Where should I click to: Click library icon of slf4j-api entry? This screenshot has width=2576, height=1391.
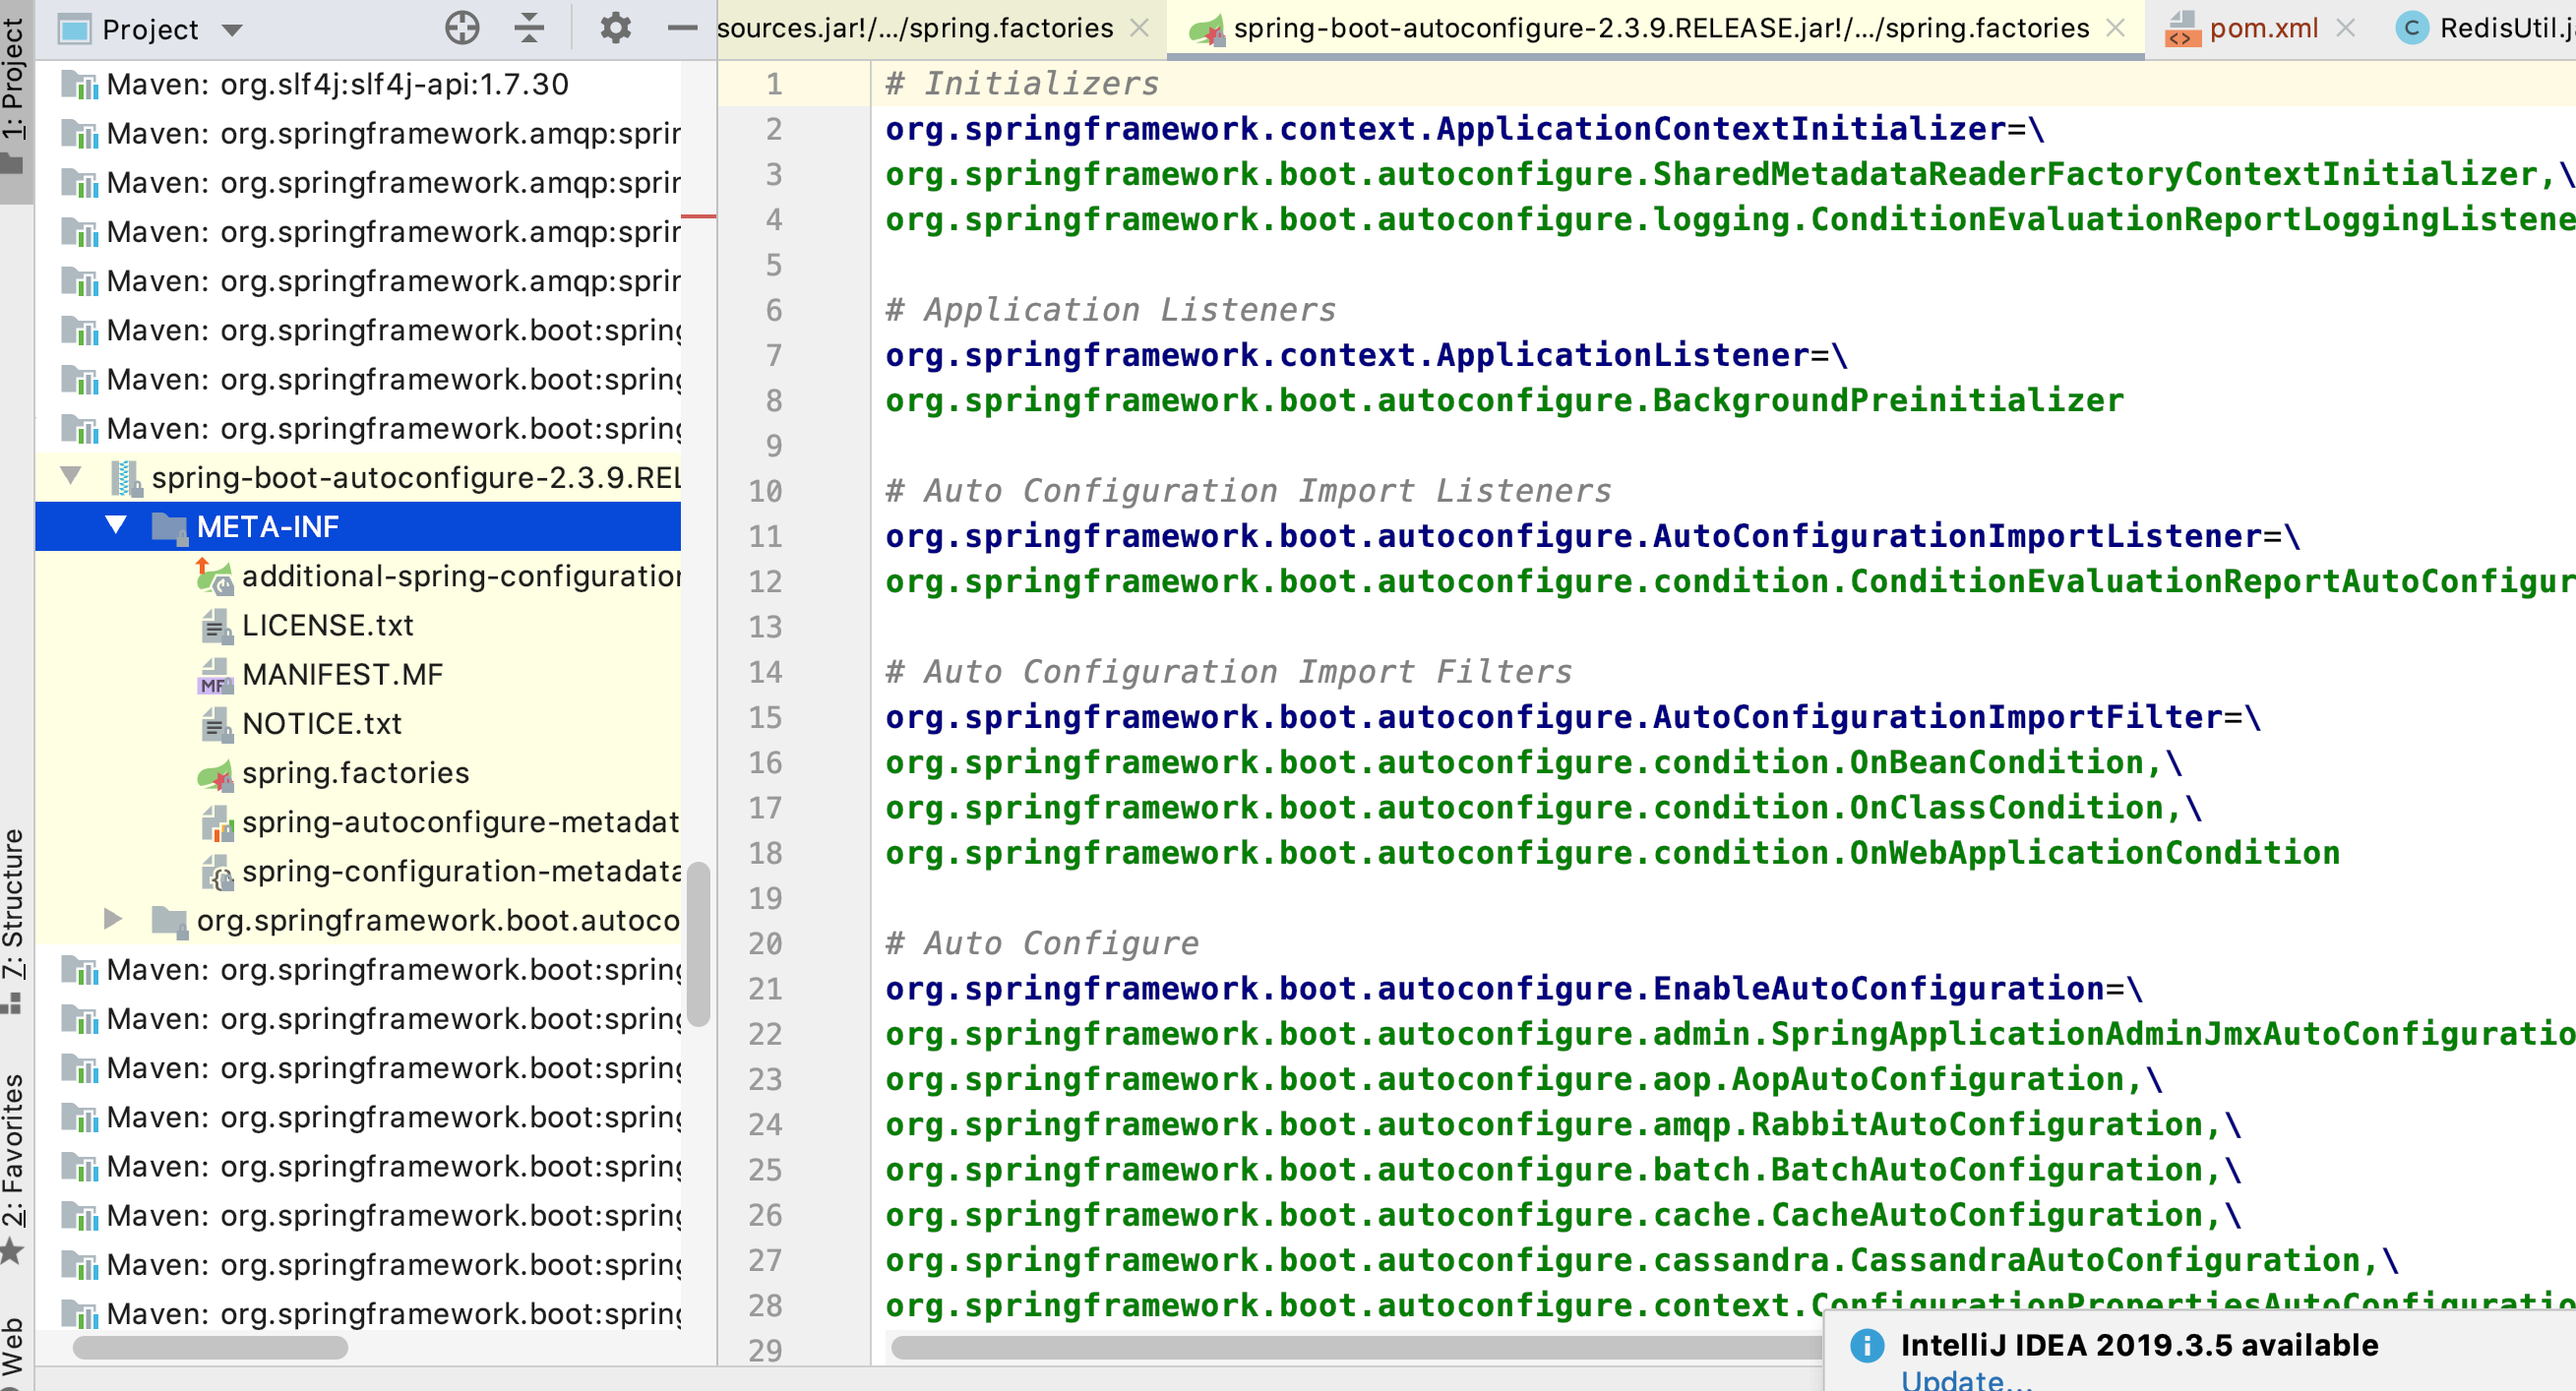[x=80, y=85]
